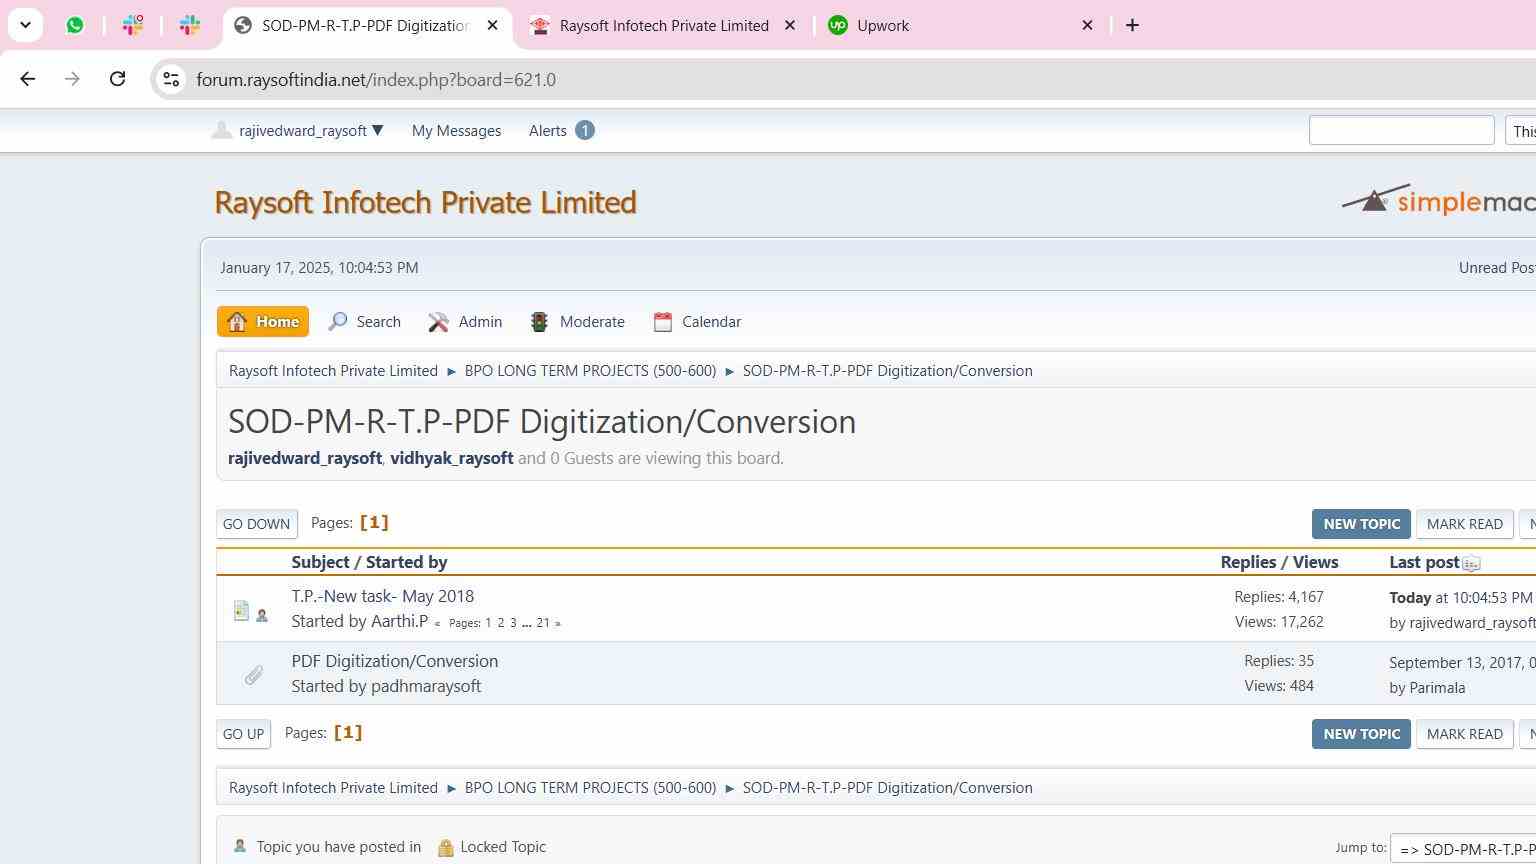Viewport: 1536px width, 864px height.
Task: Click the GO DOWN button
Action: pos(257,524)
